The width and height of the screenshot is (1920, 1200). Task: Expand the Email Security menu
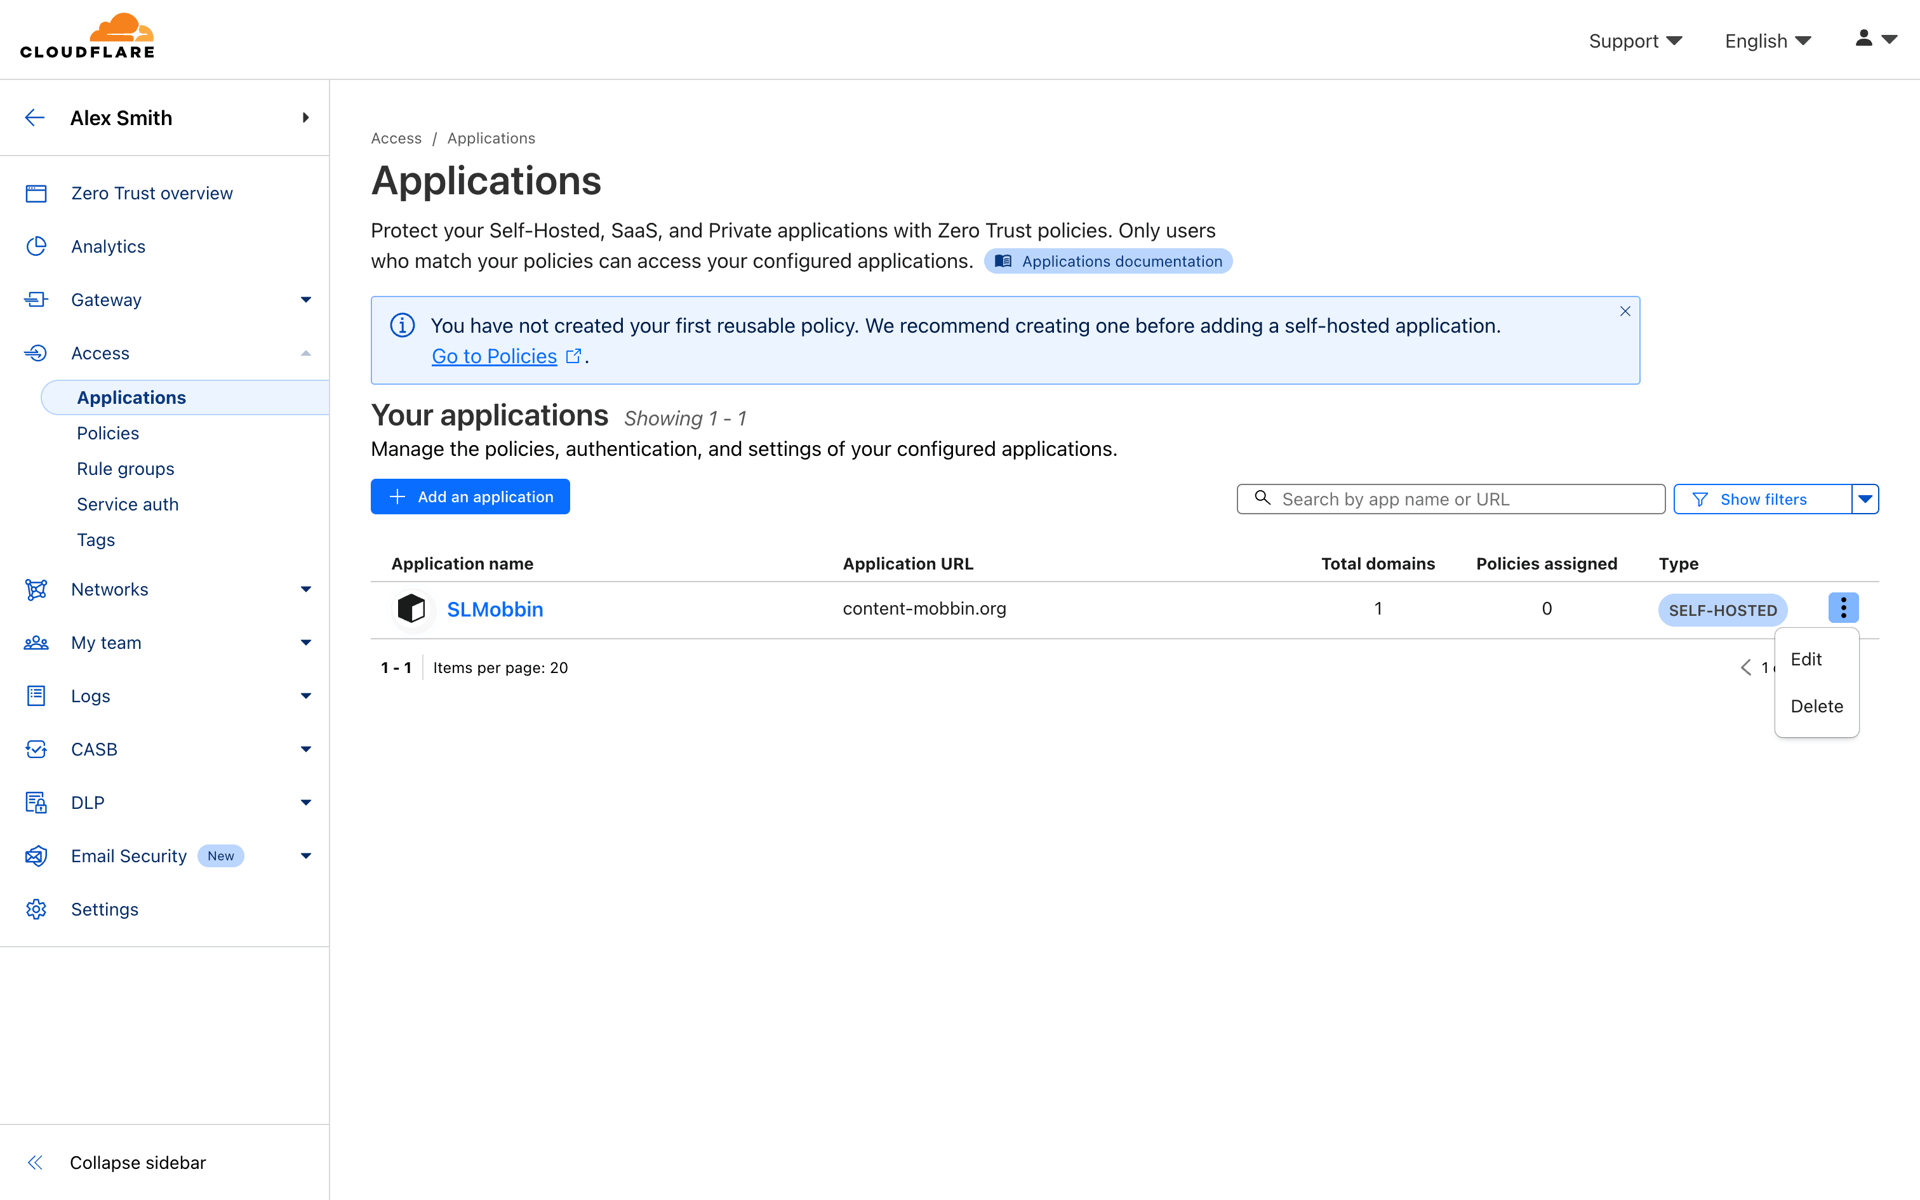tap(306, 856)
